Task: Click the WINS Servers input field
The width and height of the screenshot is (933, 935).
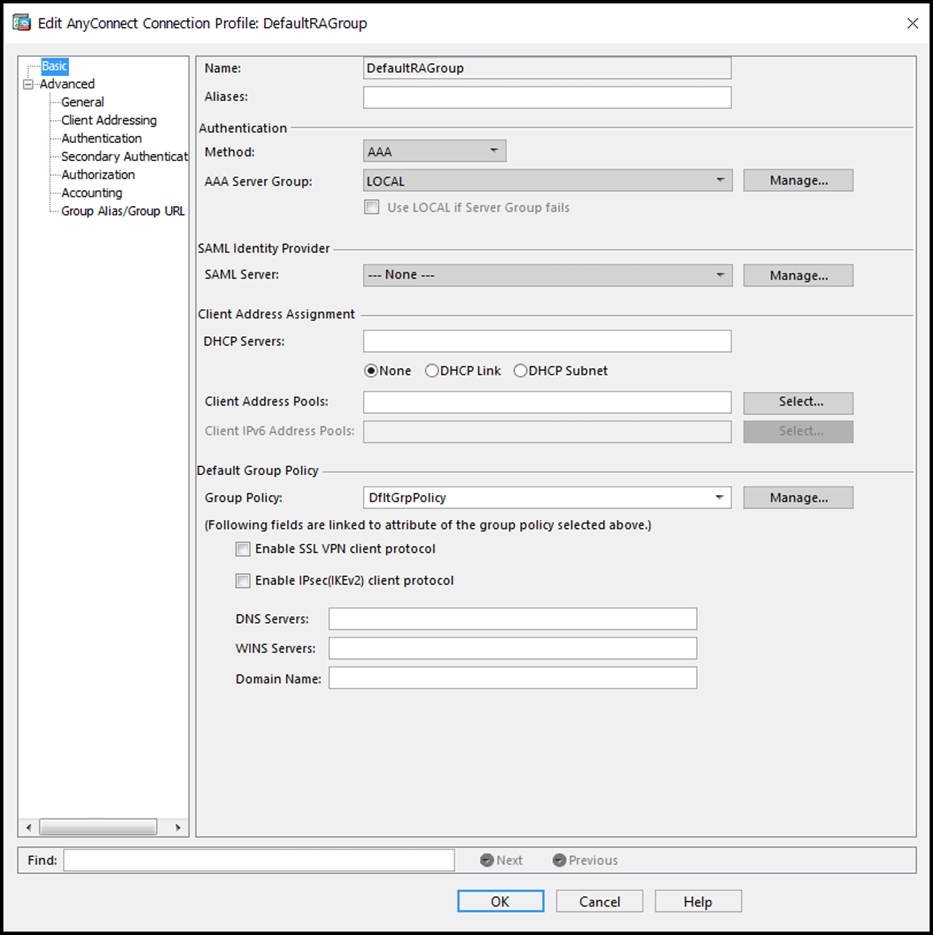Action: [513, 648]
